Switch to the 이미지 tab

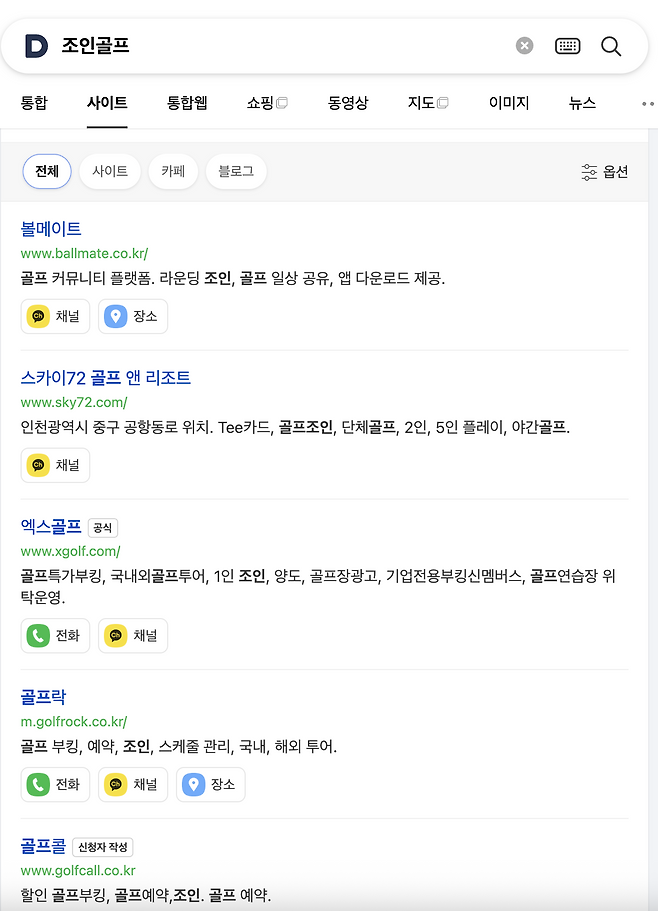[509, 103]
